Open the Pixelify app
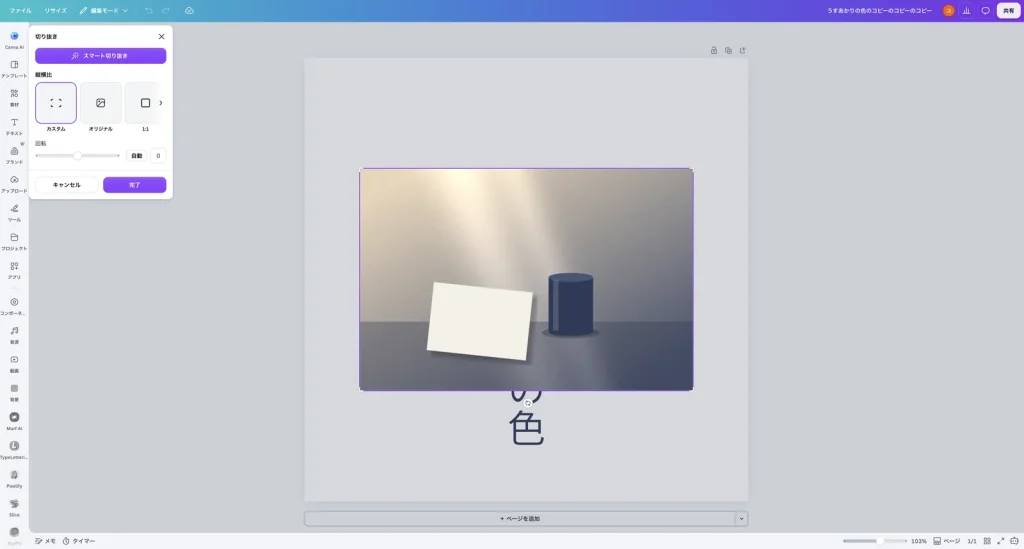Screen dimensions: 1024x549 pyautogui.click(x=14, y=477)
